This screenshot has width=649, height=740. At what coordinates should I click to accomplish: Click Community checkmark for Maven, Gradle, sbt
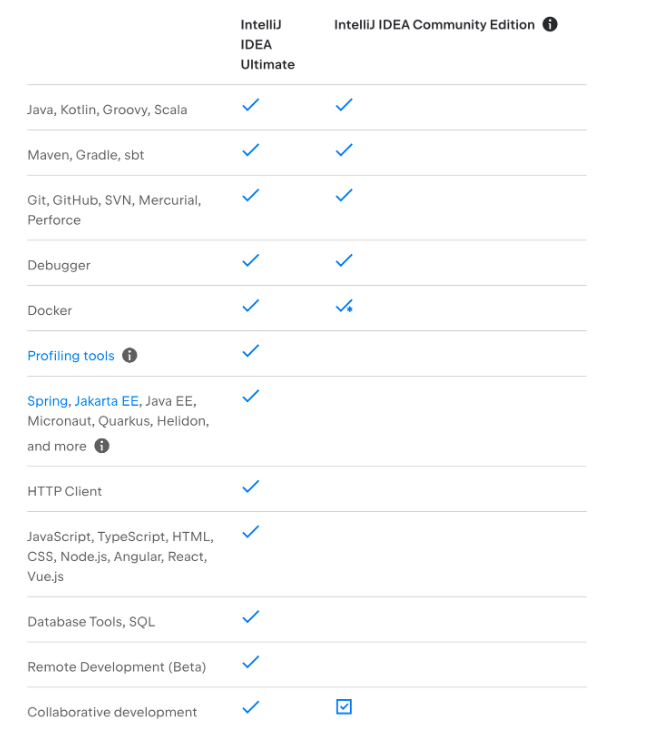tap(344, 150)
